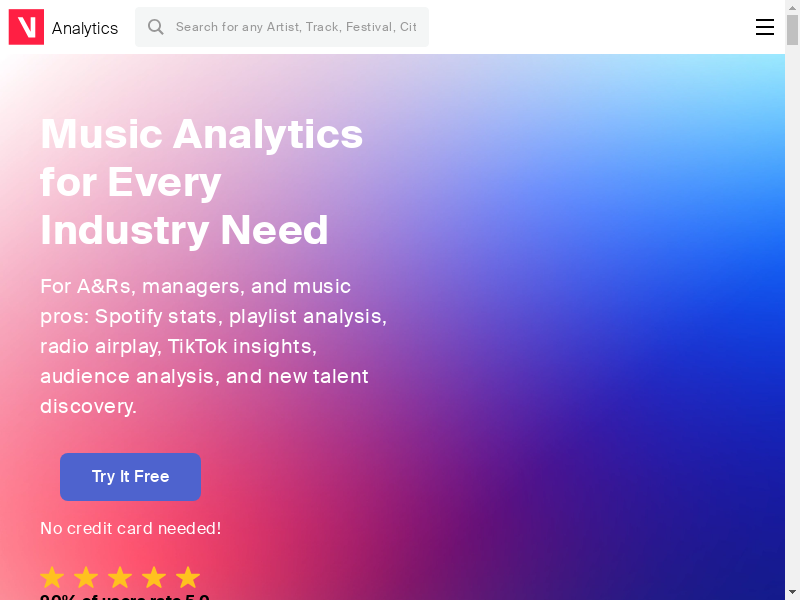800x600 pixels.
Task: Click the second rating star
Action: click(x=86, y=577)
